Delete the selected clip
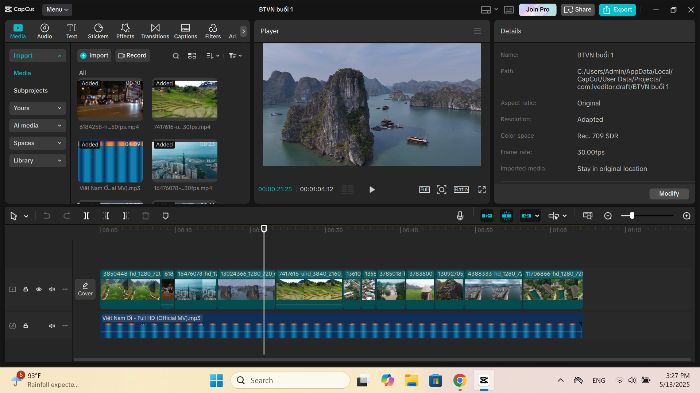700x393 pixels. coord(146,216)
